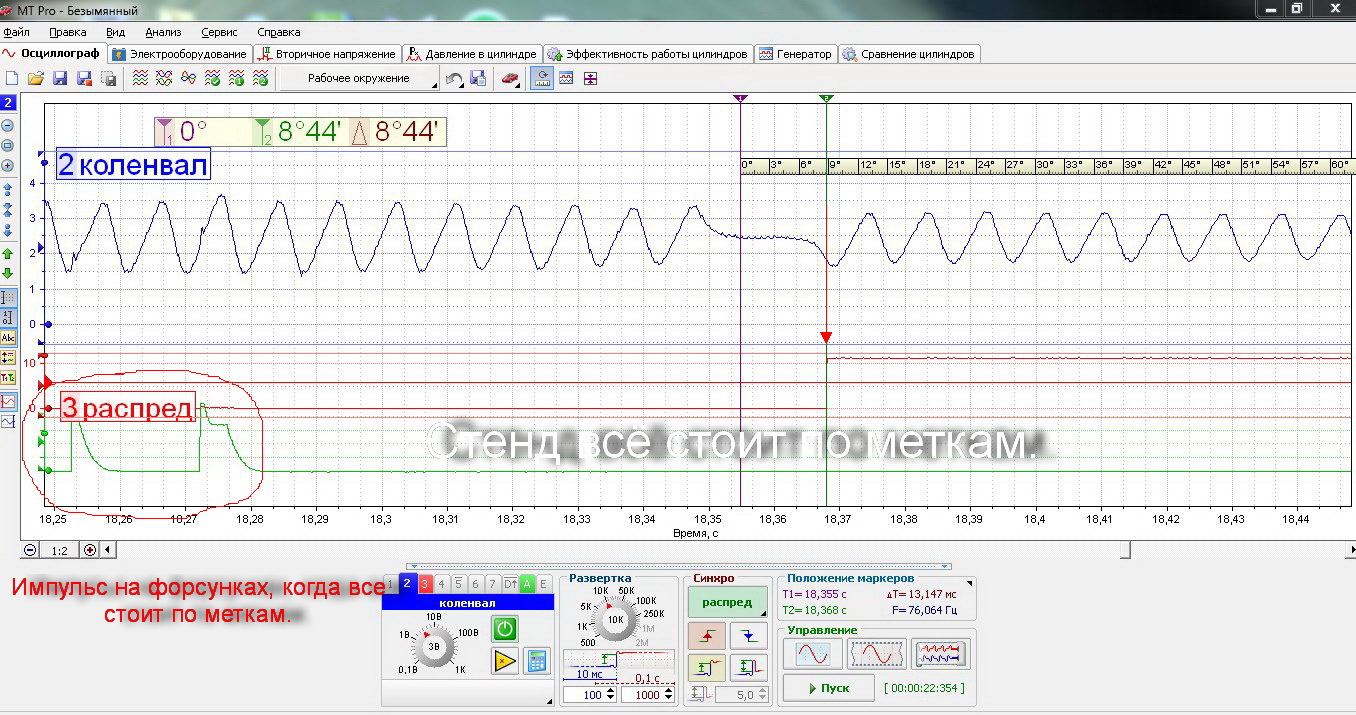
Task: Select channel 1 in channel selector
Action: 391,583
